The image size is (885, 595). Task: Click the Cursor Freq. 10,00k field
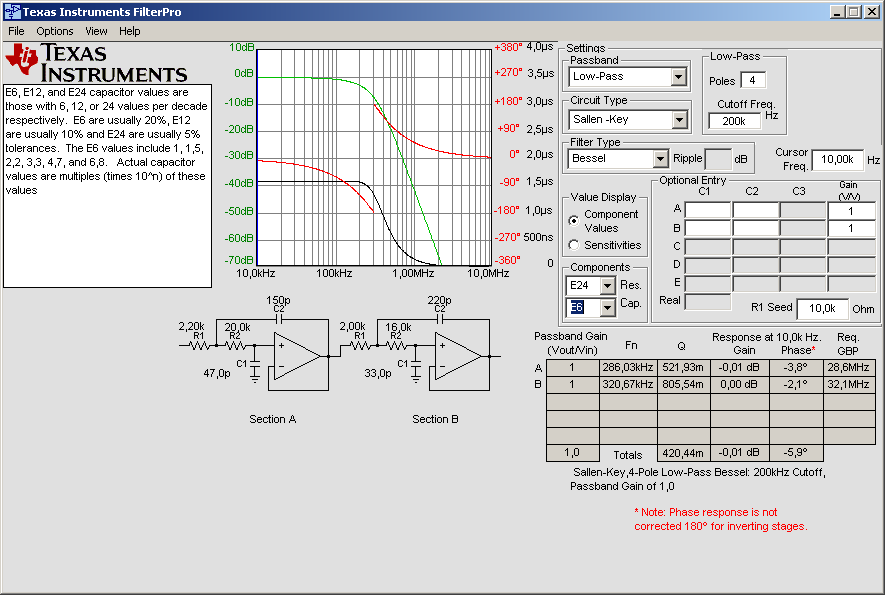(837, 160)
